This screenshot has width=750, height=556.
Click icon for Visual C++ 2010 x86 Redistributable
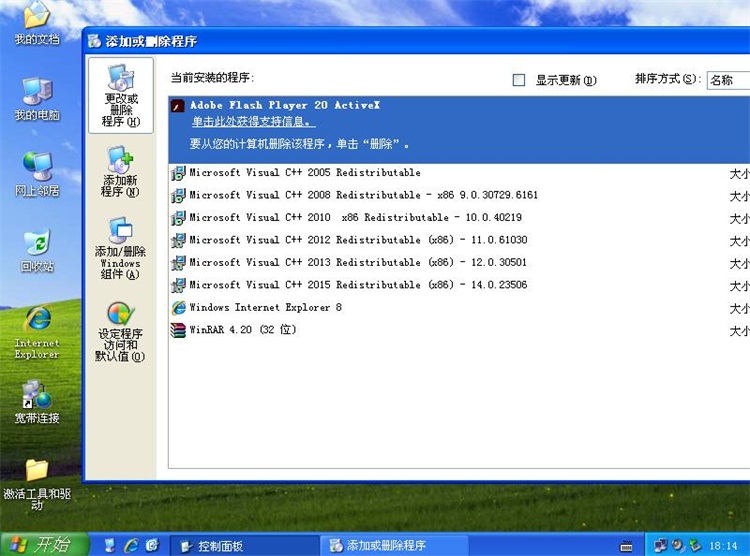(x=178, y=218)
